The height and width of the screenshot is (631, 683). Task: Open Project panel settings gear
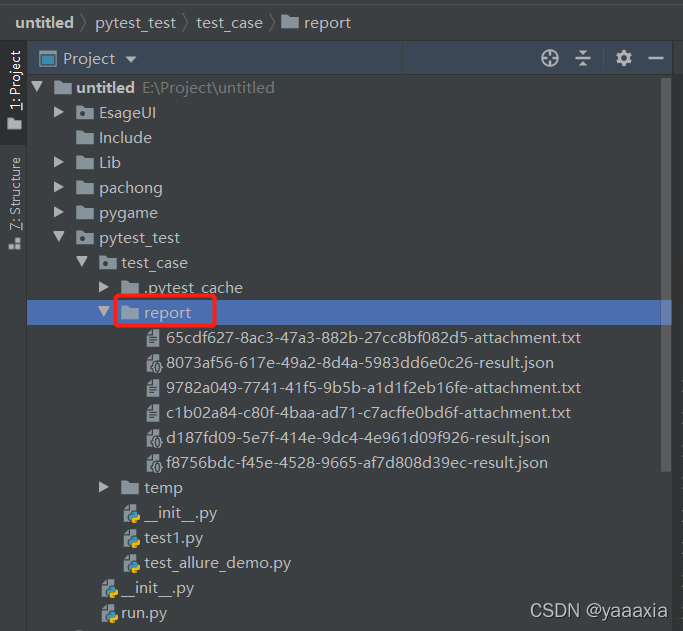(x=624, y=58)
